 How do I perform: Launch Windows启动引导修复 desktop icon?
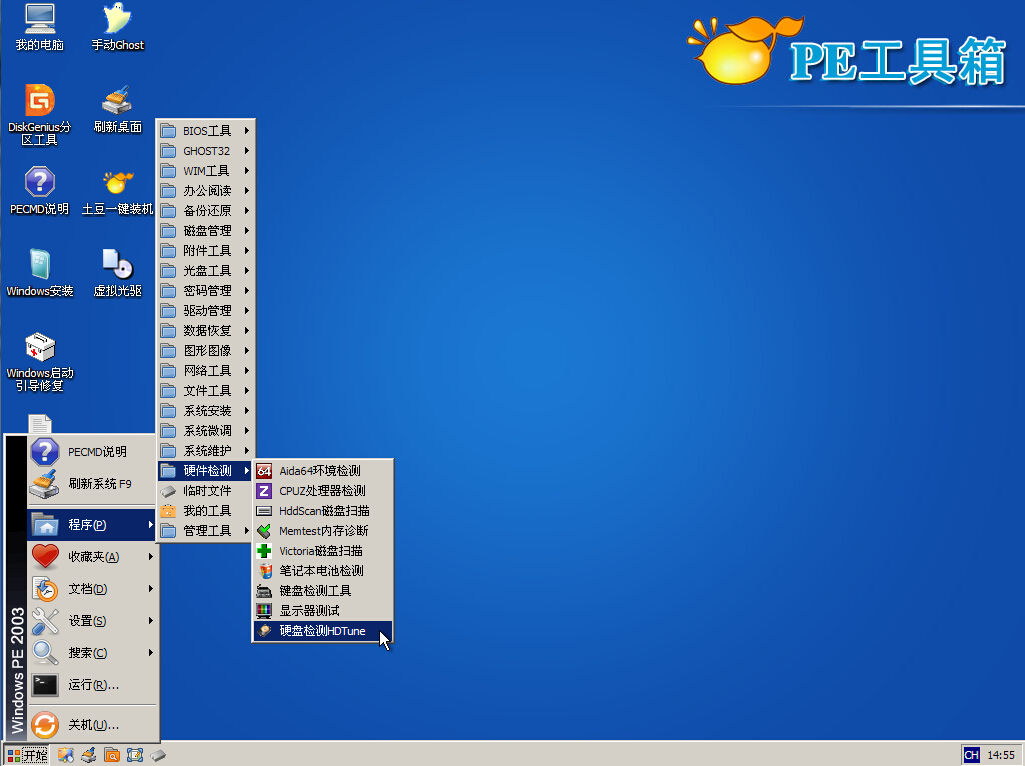pyautogui.click(x=40, y=362)
